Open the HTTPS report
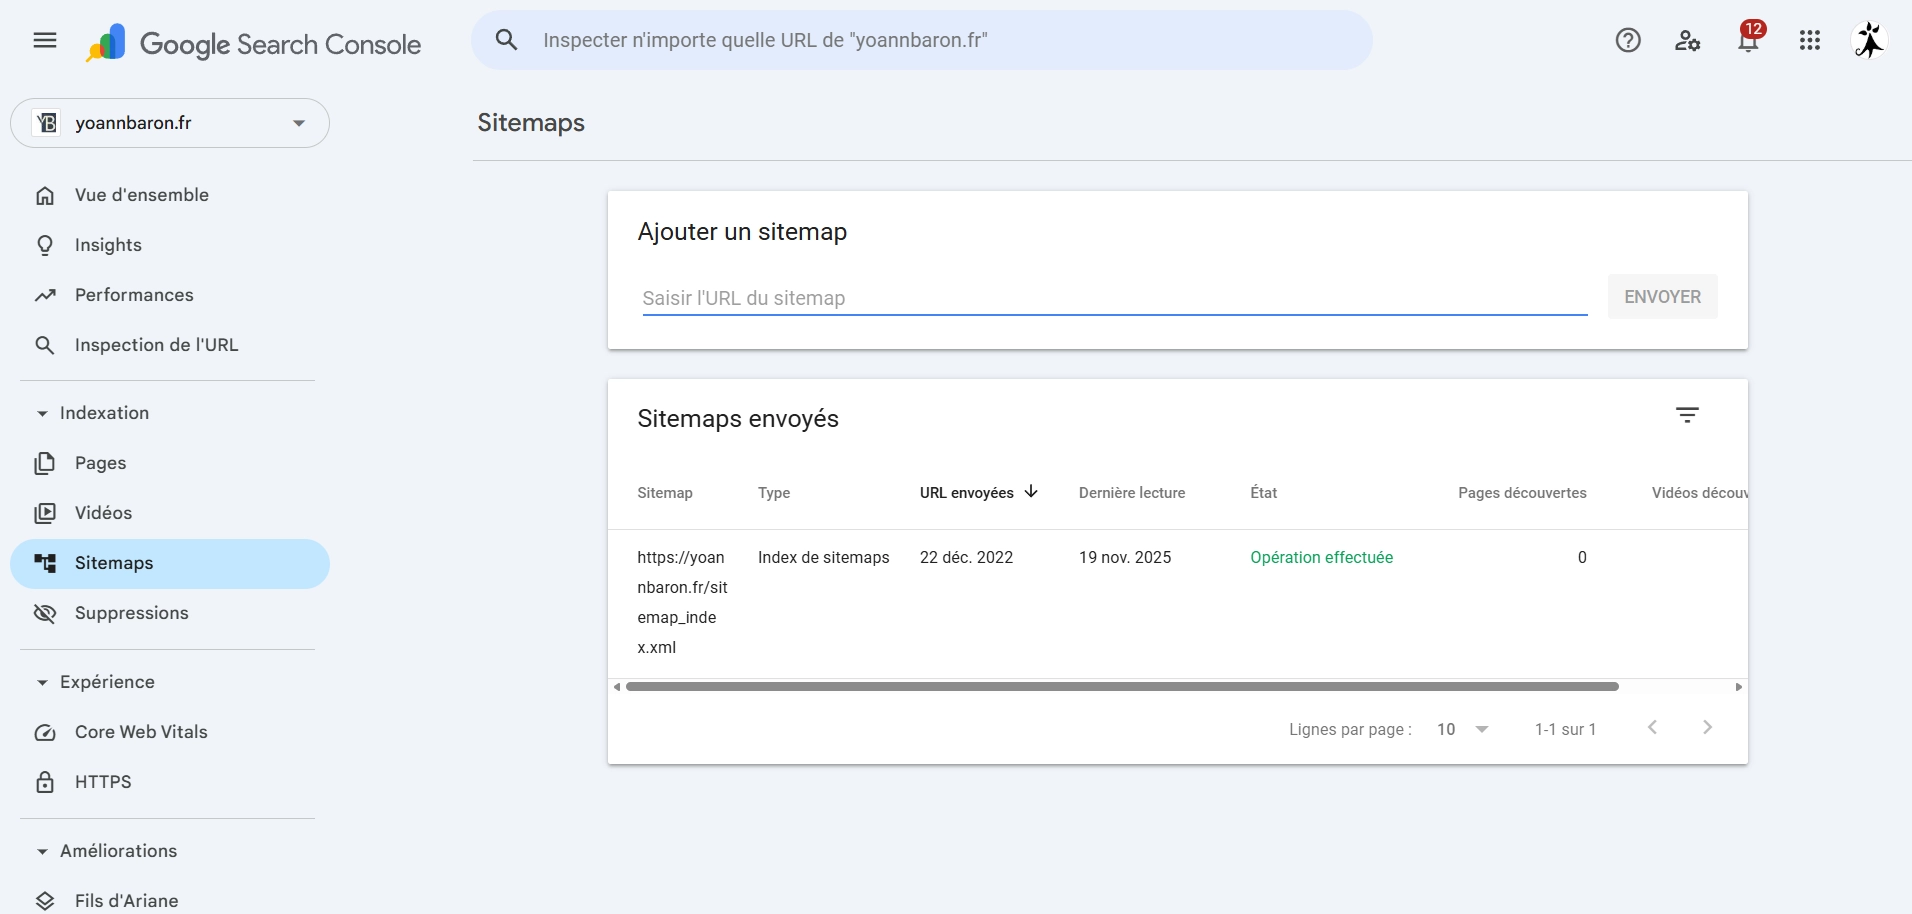 (170, 782)
